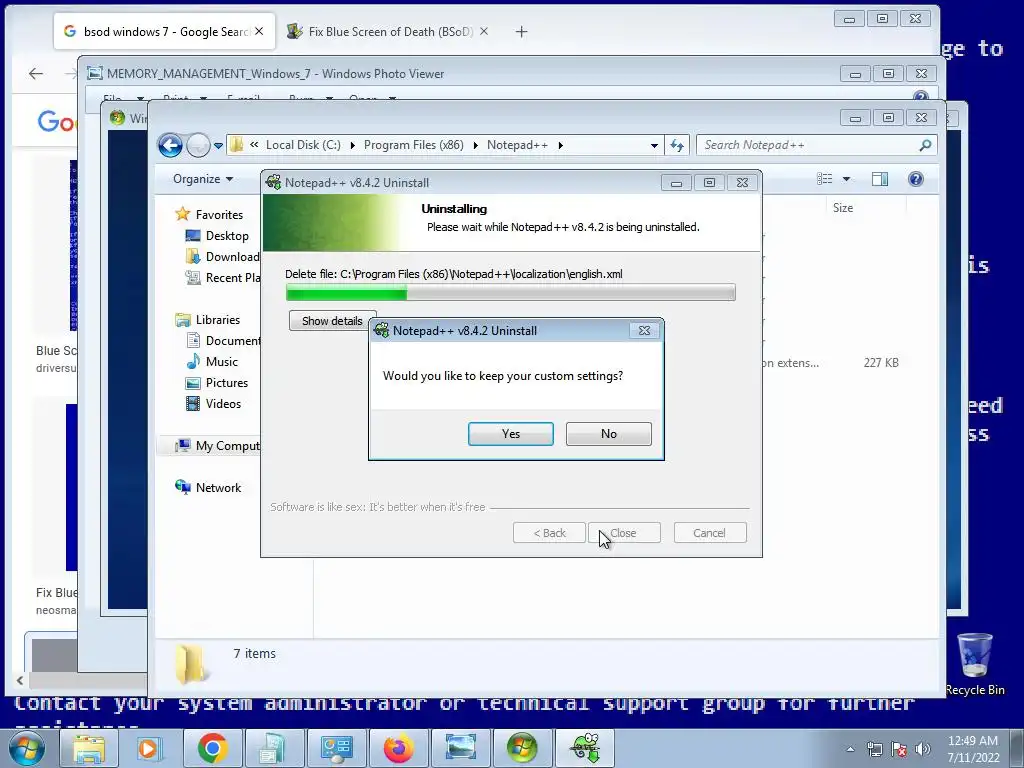Screen dimensions: 1024x768
Task: Click the notepad document taskbar icon
Action: pyautogui.click(x=273, y=748)
